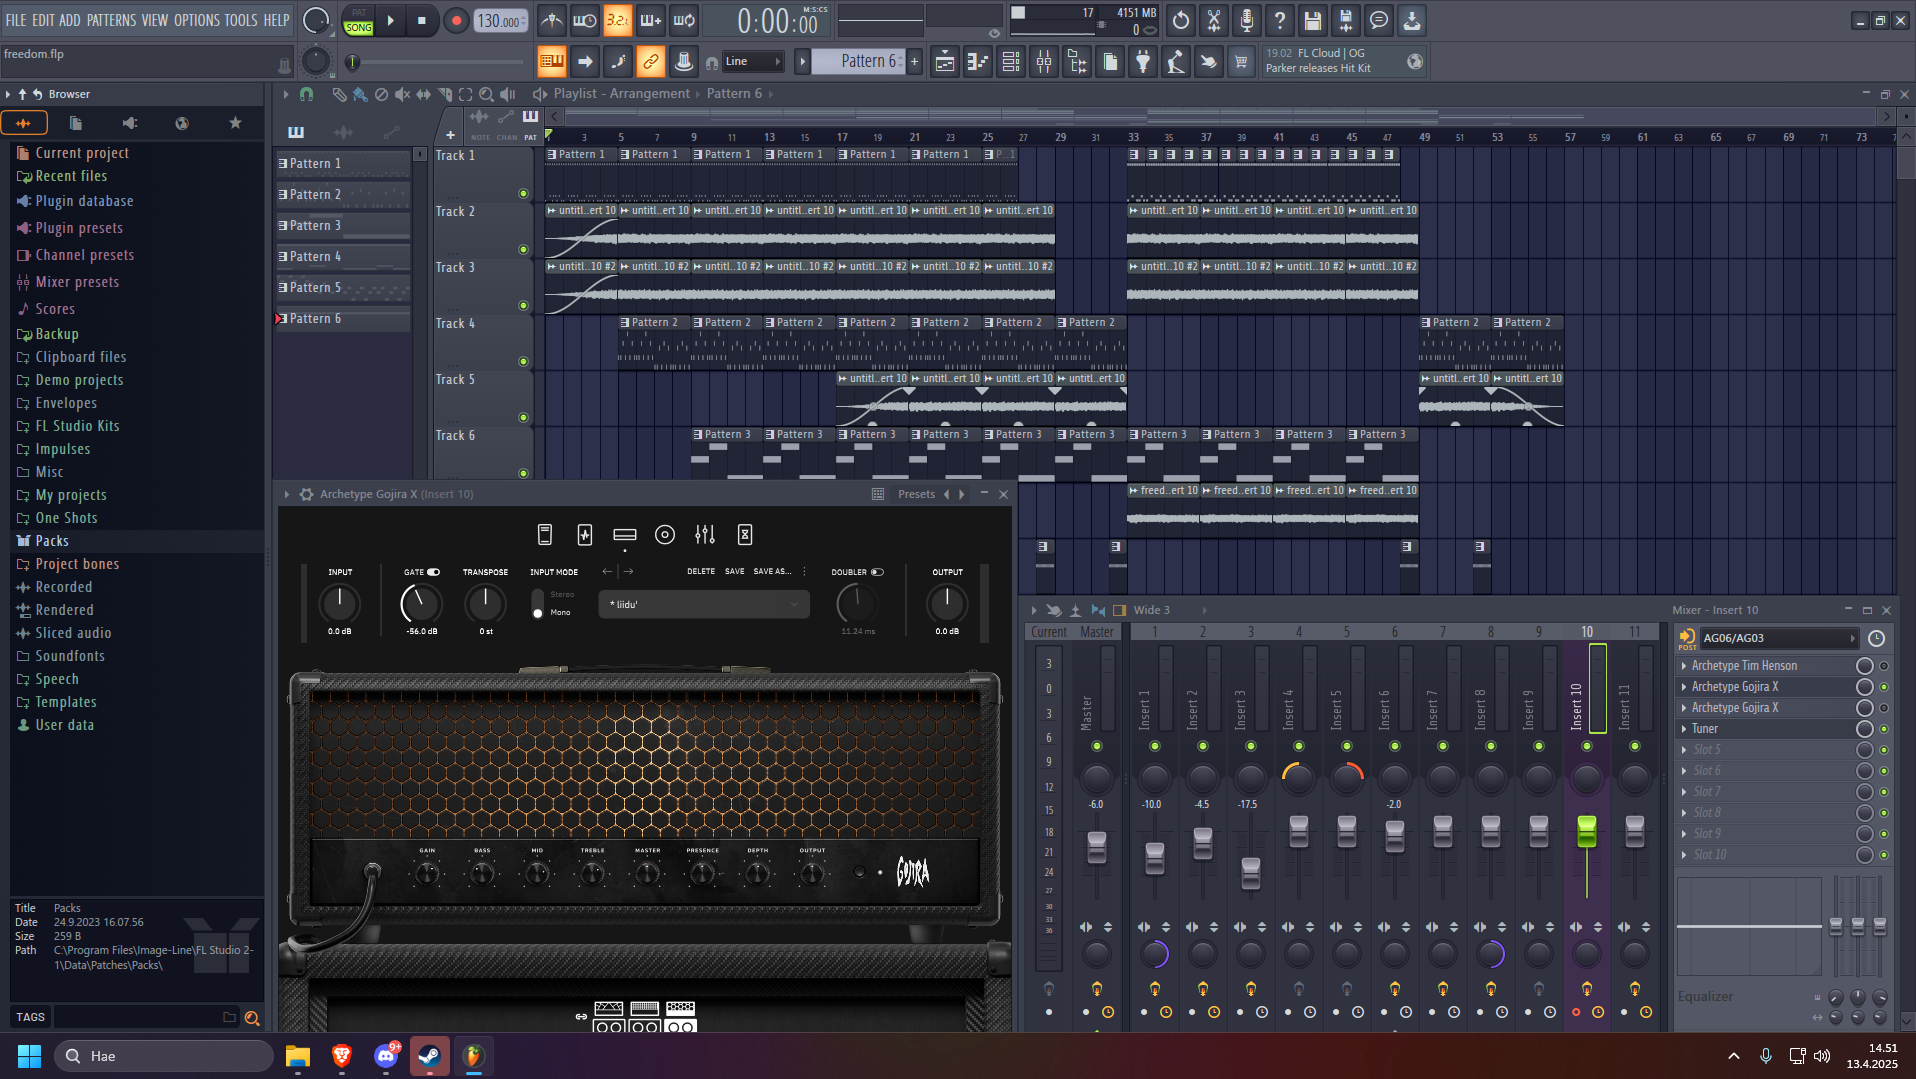Screen dimensions: 1916x1079
Task: Toggle the recording countdown button
Action: click(x=618, y=20)
